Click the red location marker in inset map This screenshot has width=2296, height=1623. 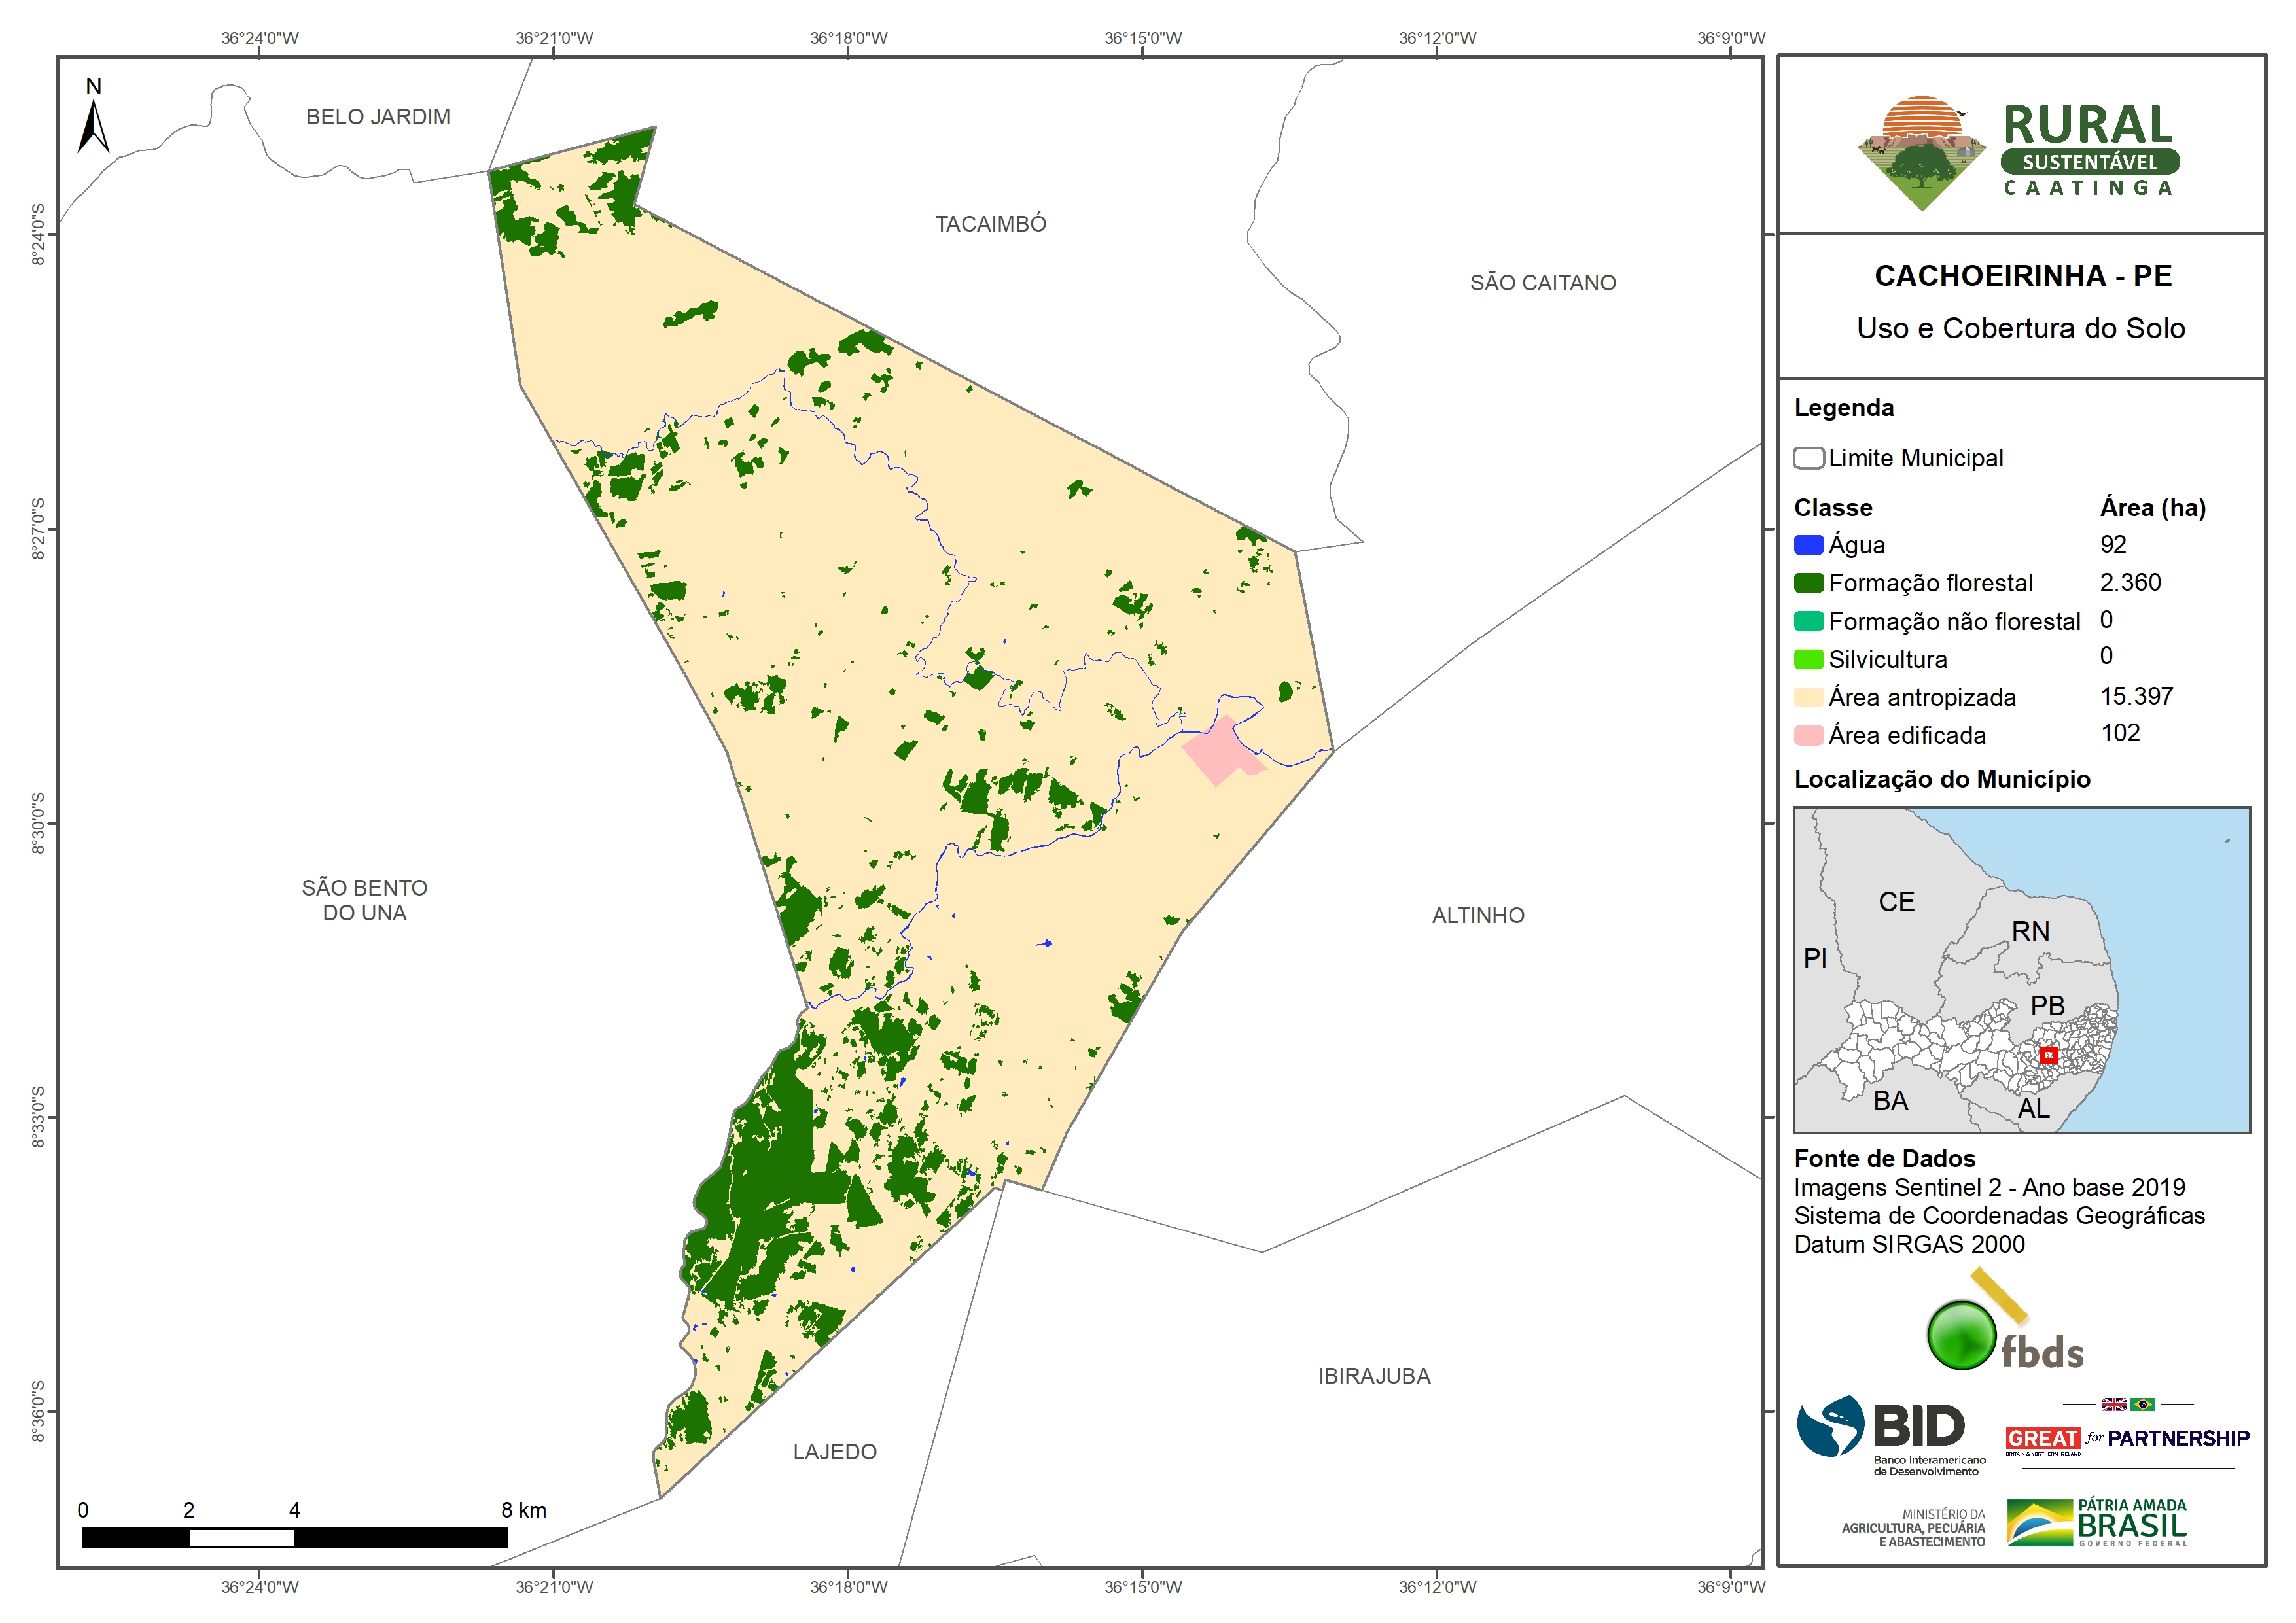click(2048, 1054)
